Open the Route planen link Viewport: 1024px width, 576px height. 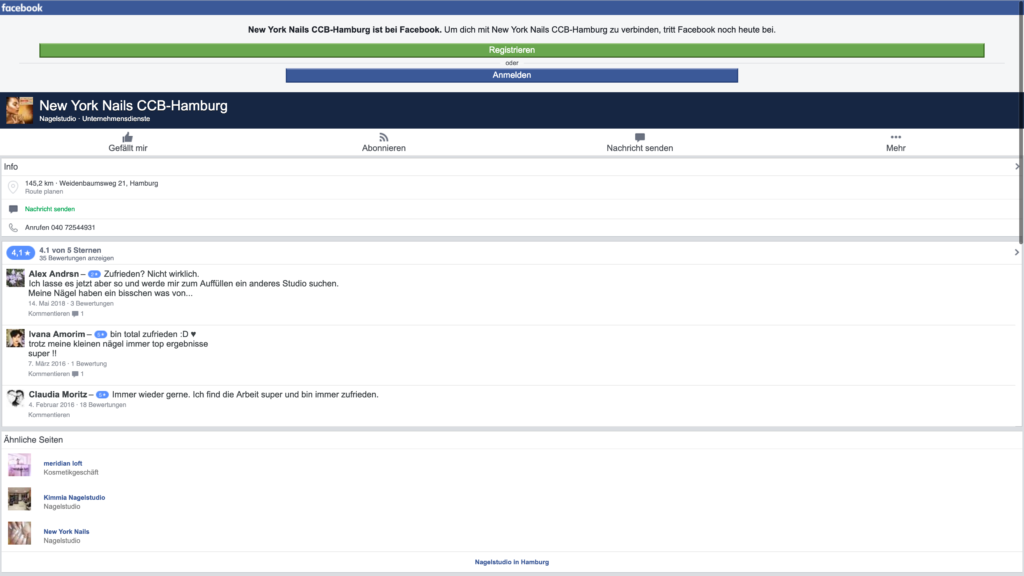point(43,190)
